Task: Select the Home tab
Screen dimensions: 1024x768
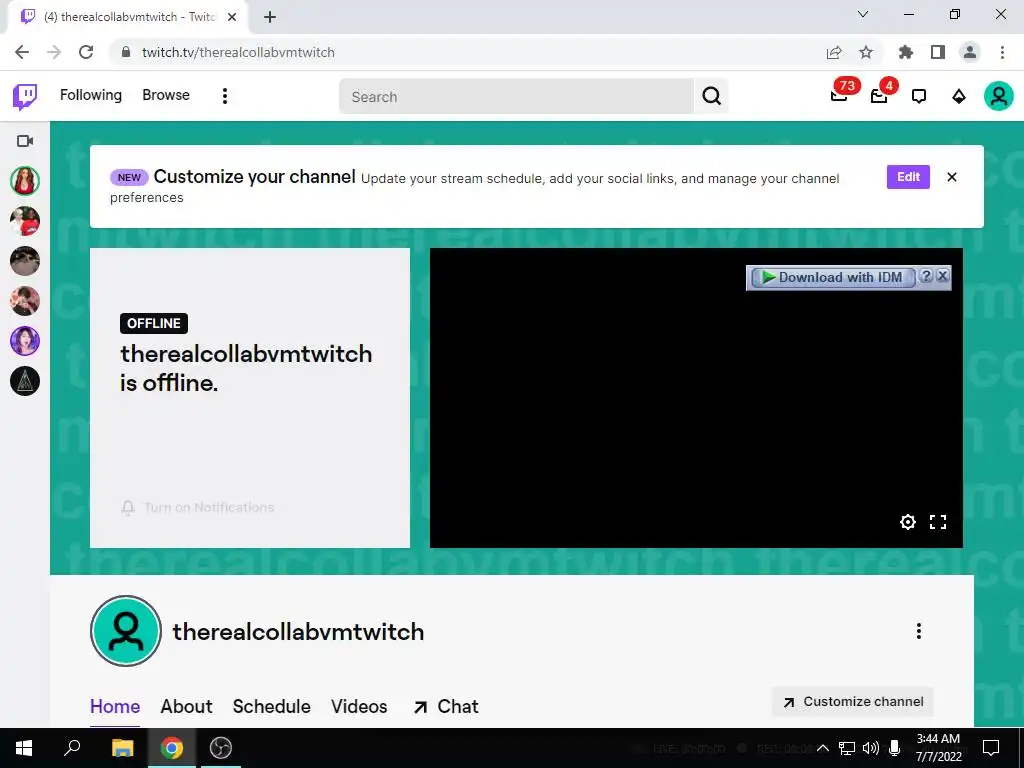Action: 115,707
